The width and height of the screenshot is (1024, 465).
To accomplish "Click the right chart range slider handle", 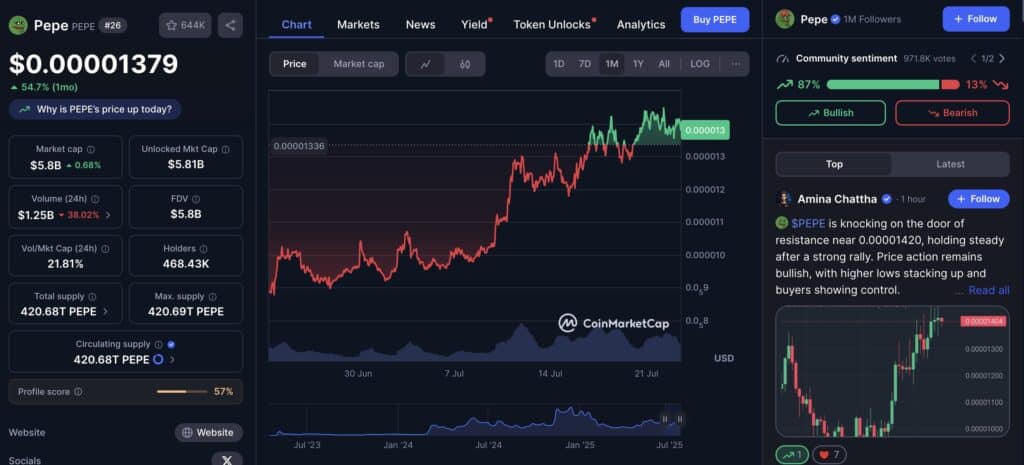I will [x=680, y=419].
